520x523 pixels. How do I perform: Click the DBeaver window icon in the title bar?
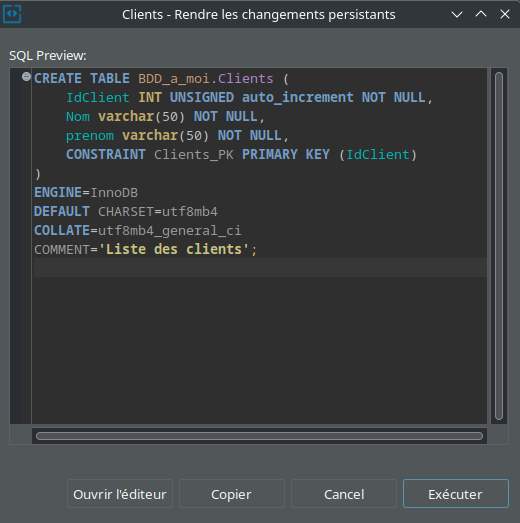pyautogui.click(x=12, y=14)
